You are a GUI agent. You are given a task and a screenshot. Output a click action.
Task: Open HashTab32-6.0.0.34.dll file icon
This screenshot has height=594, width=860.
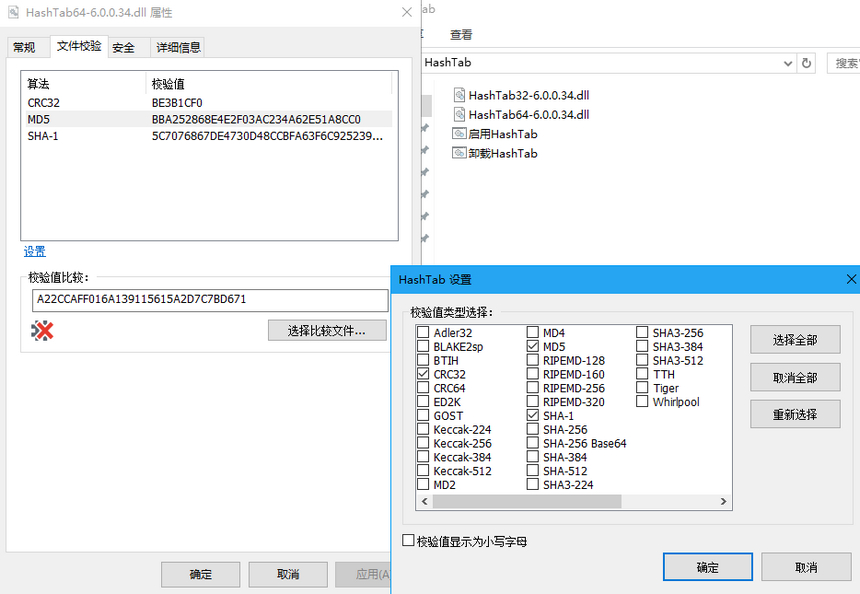[458, 95]
